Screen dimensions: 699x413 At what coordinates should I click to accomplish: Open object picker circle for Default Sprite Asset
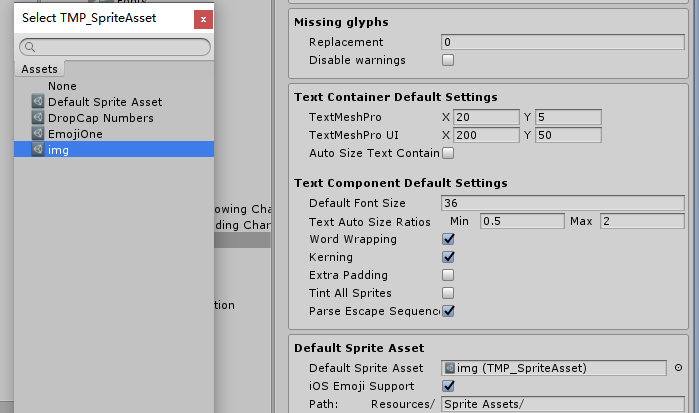point(678,368)
